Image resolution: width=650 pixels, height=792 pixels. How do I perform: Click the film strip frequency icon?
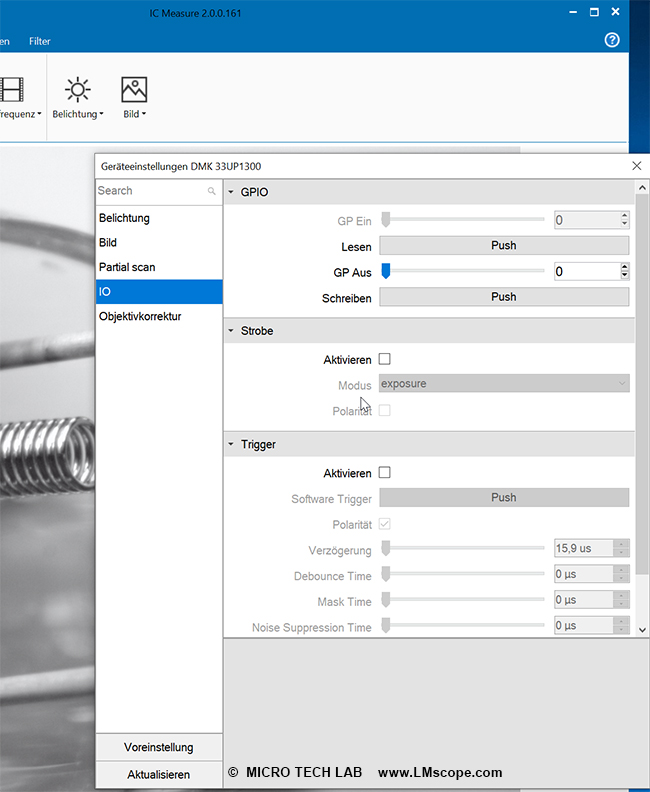[x=12, y=91]
